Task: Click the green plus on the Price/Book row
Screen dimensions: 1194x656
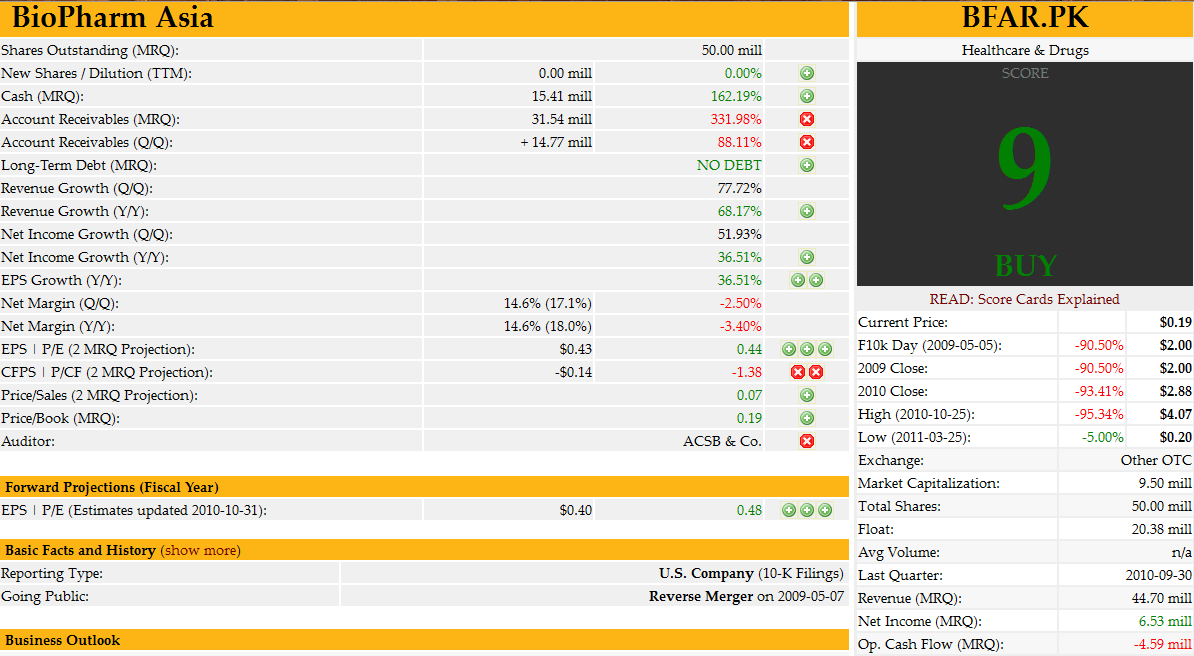Action: [807, 418]
